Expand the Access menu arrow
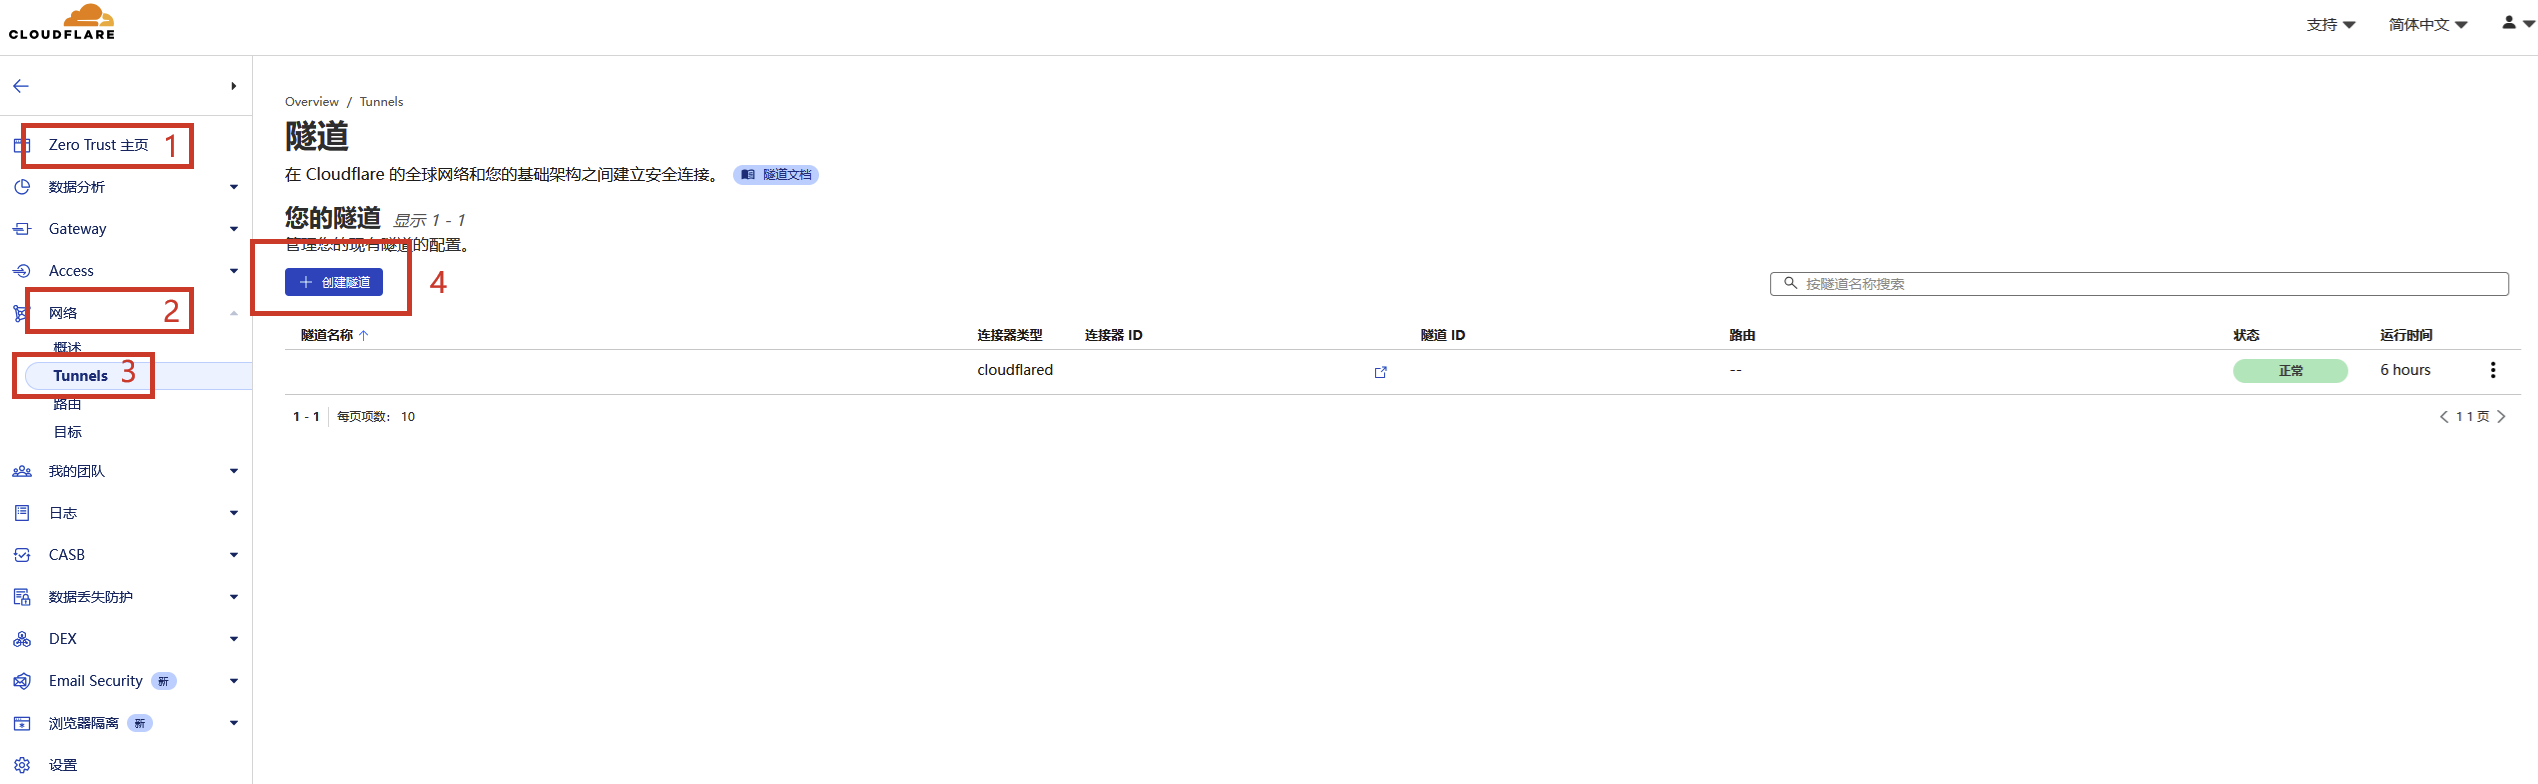 click(x=234, y=271)
